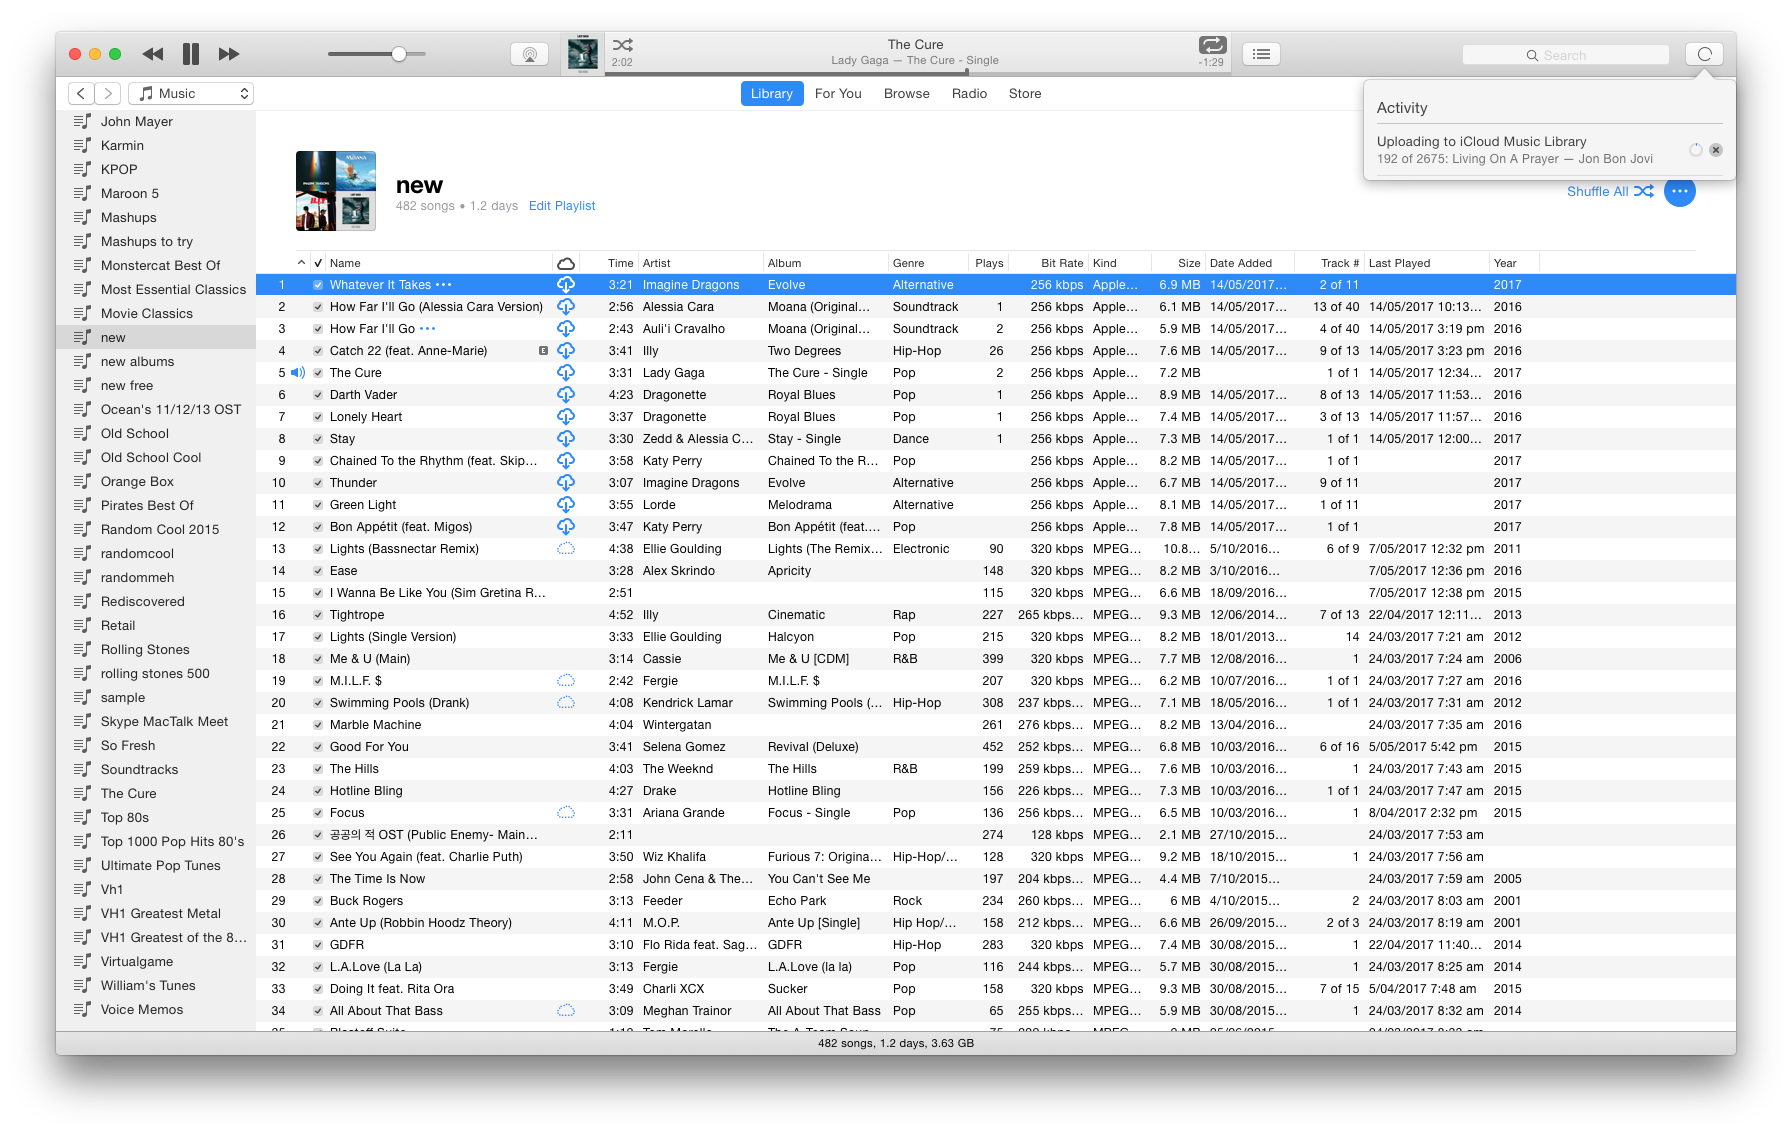Select the Old School Cool playlist
The image size is (1792, 1135).
tap(156, 457)
